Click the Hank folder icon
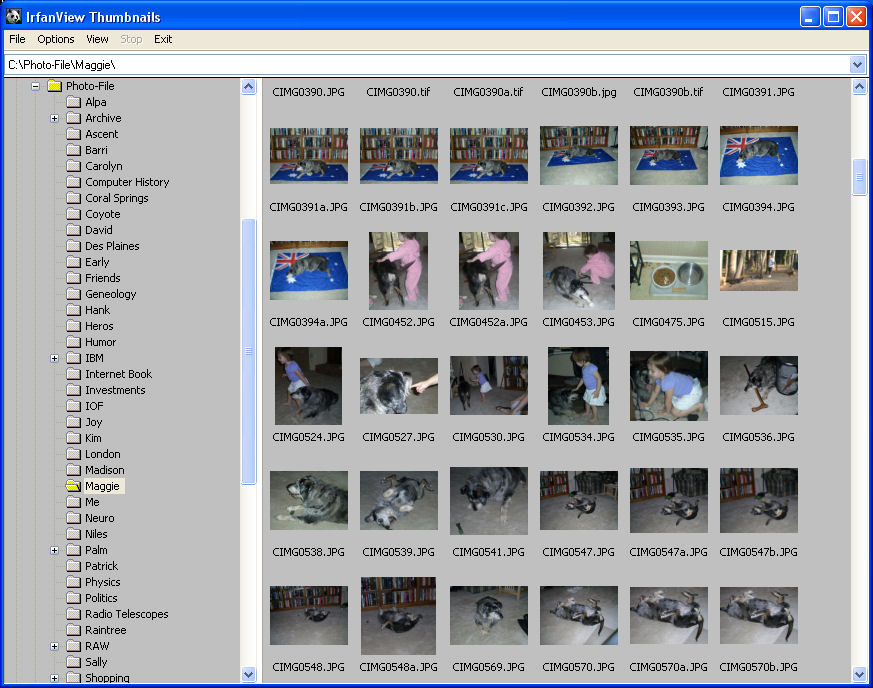Screen dimensions: 873x688 pos(73,310)
